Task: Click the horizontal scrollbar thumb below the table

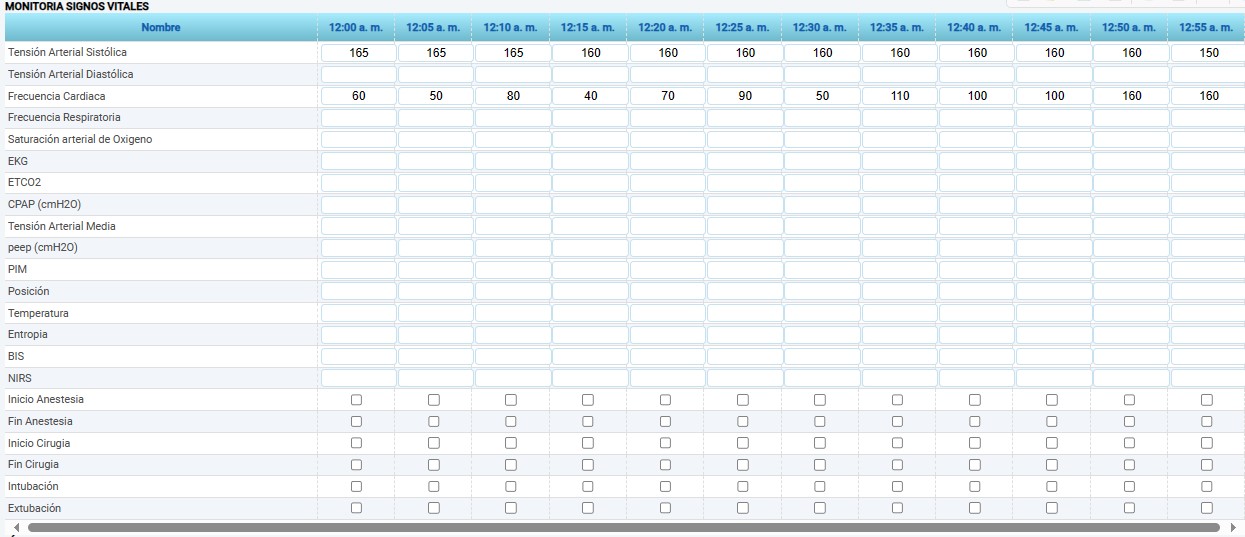Action: [624, 527]
